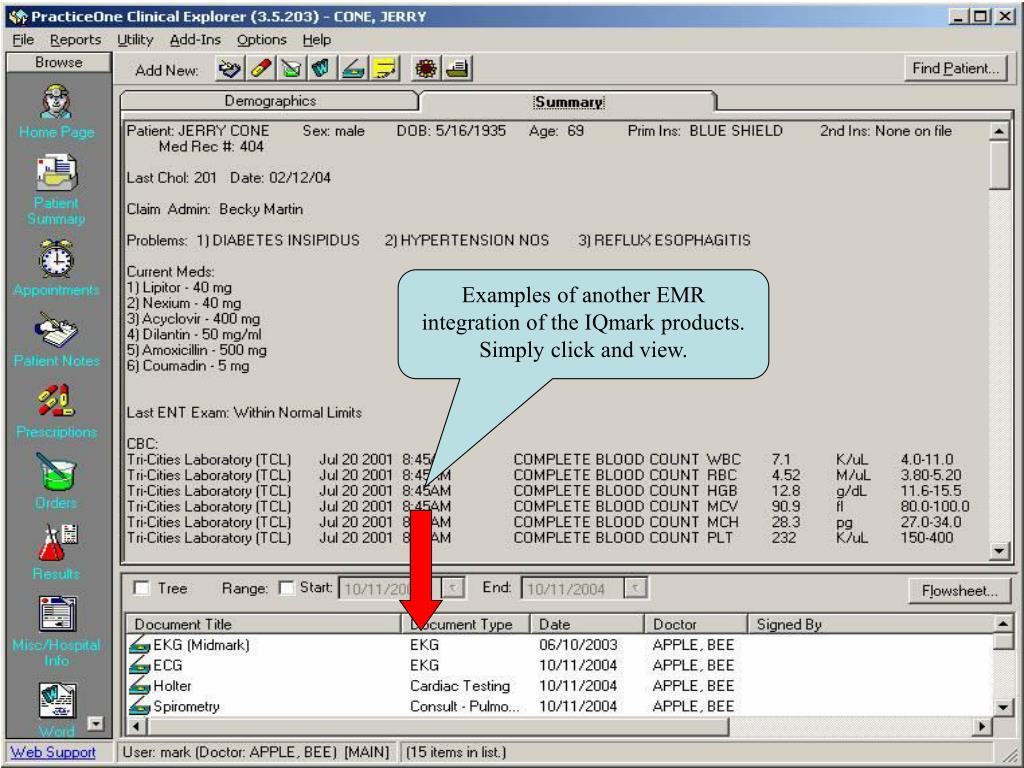The image size is (1024, 768).
Task: Open the Reports menu
Action: tap(76, 40)
